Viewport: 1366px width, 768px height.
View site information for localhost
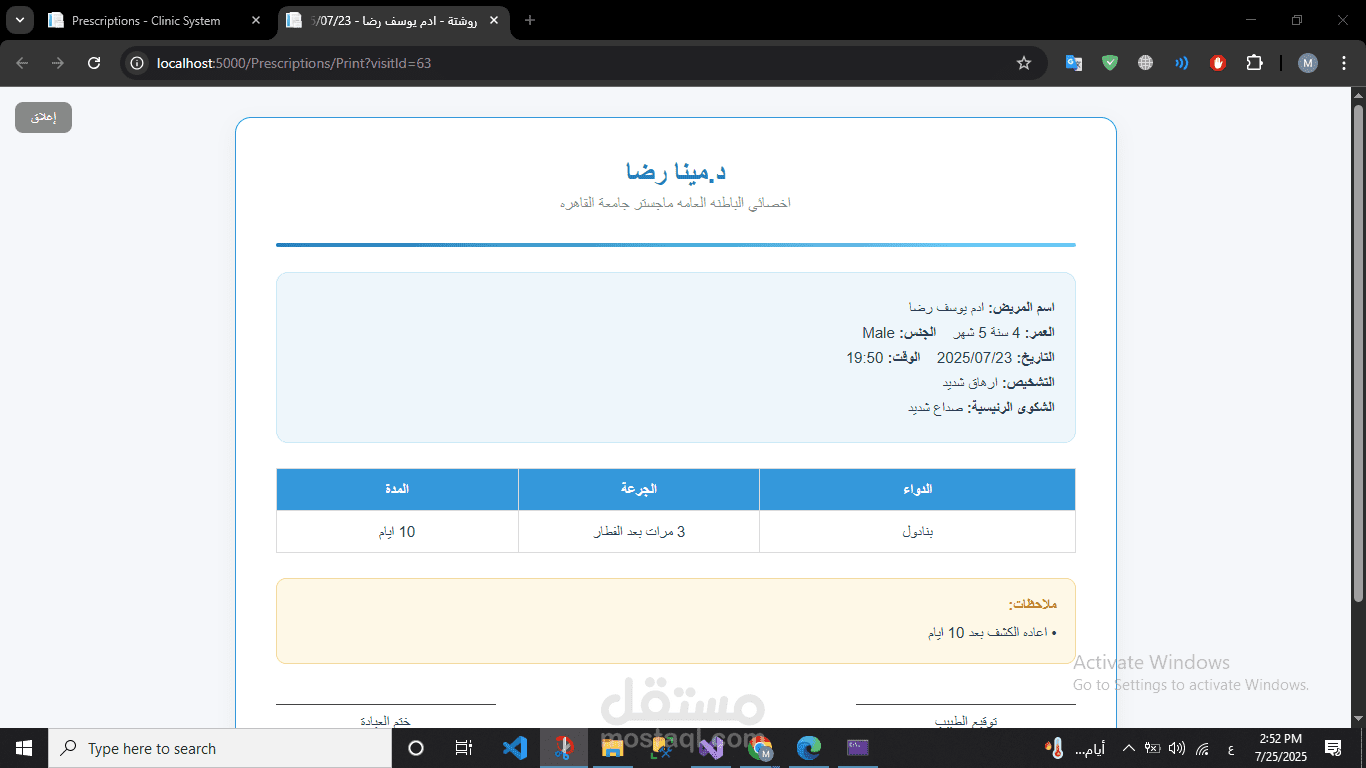(x=138, y=63)
